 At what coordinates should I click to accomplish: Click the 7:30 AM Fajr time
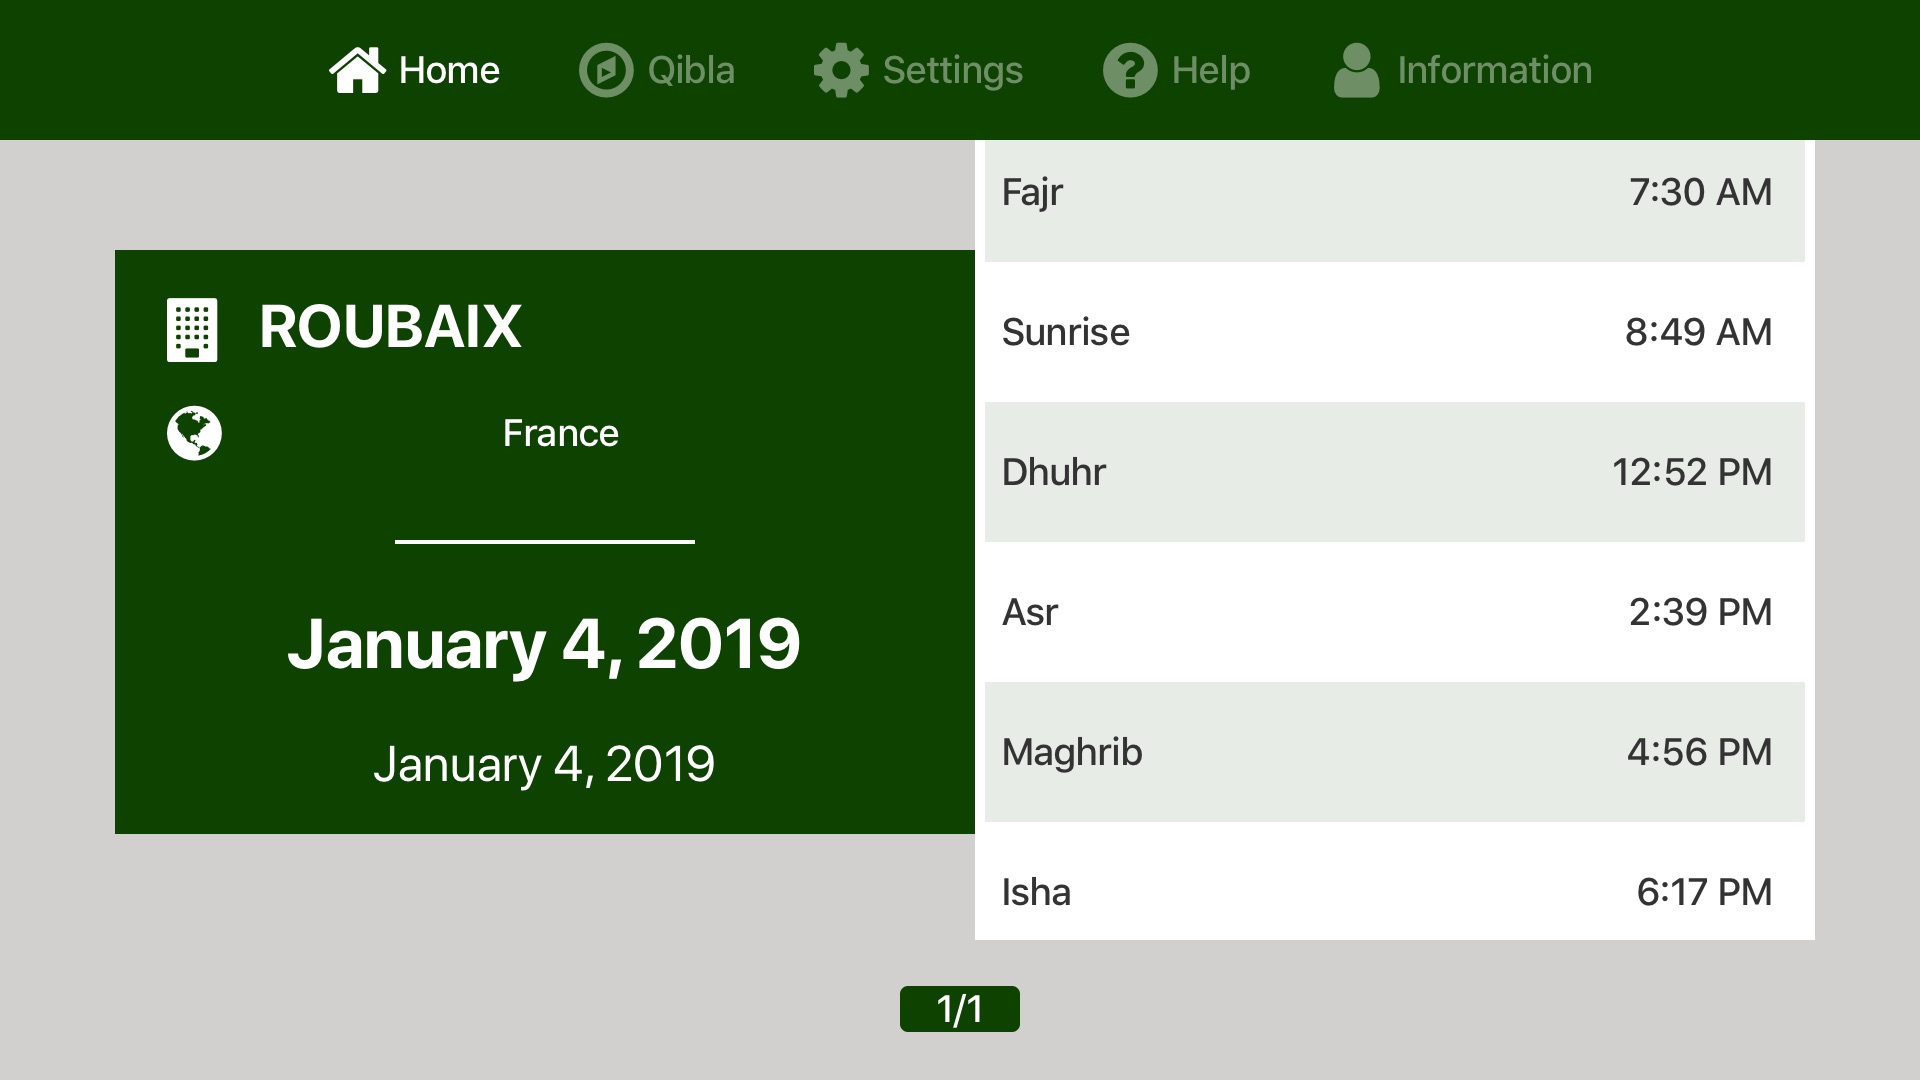(x=1700, y=192)
